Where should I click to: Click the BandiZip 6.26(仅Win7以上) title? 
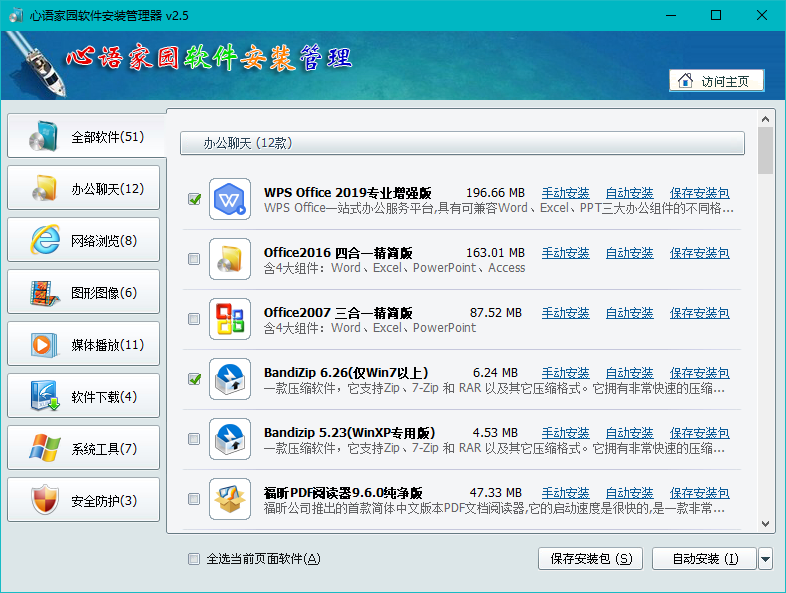346,373
